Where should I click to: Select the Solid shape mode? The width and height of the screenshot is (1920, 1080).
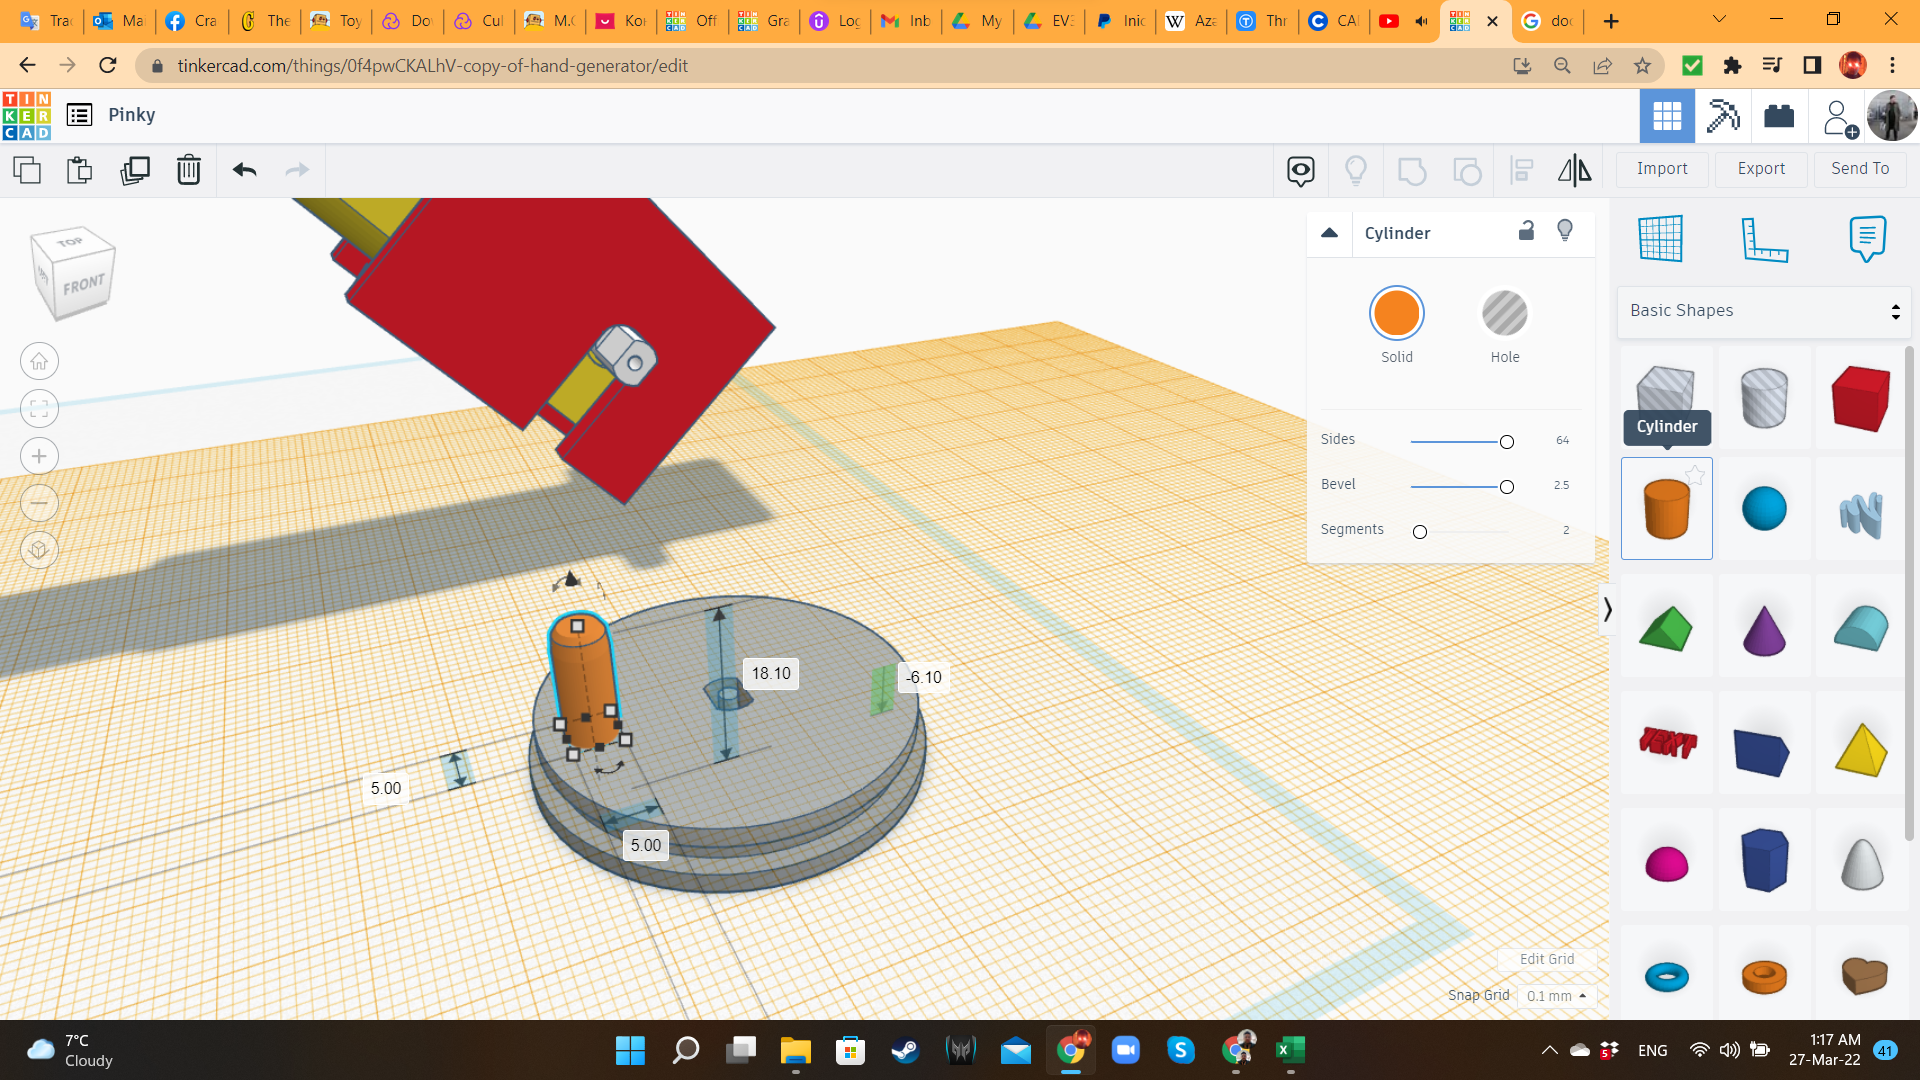[1396, 314]
